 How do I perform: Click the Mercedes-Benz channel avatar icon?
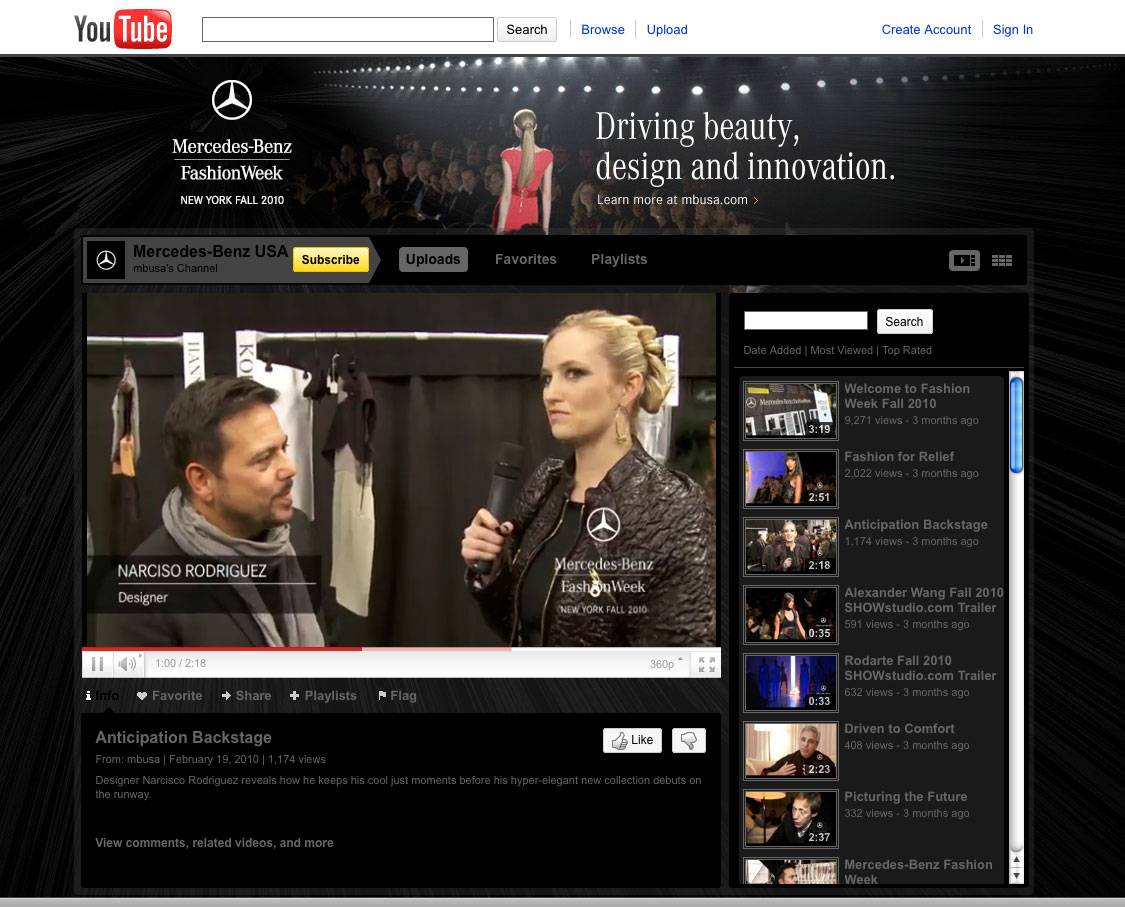tap(106, 260)
